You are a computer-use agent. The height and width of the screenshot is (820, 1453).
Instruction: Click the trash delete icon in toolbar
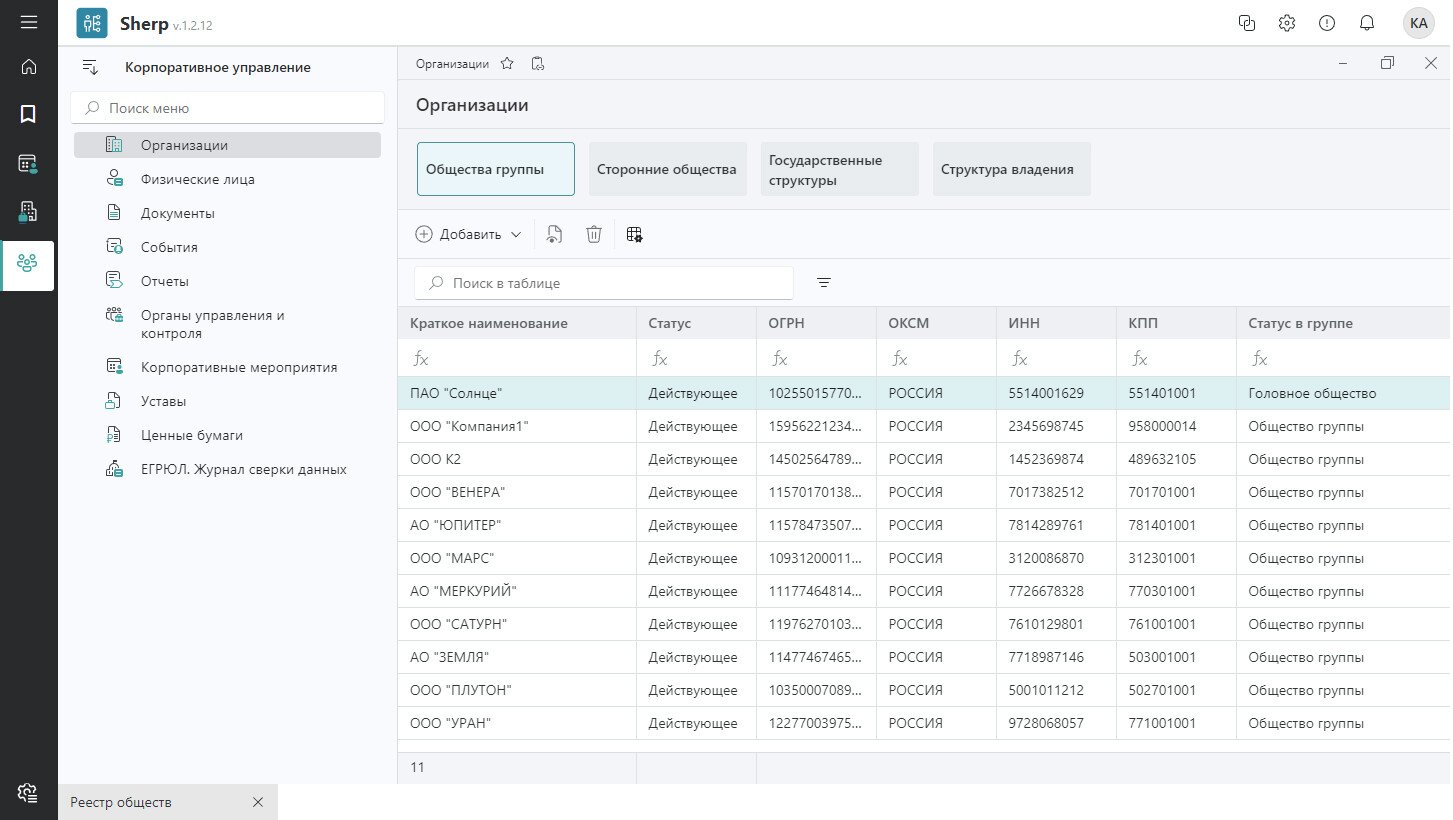593,234
